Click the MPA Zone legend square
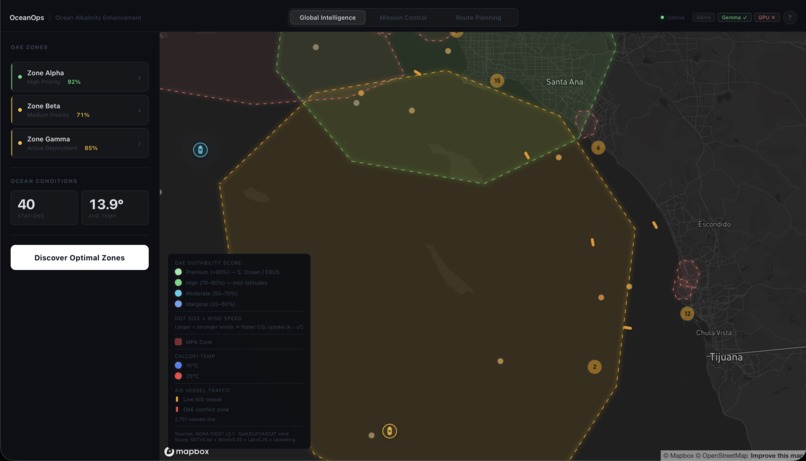Screen dimensions: 806x461 coord(178,342)
